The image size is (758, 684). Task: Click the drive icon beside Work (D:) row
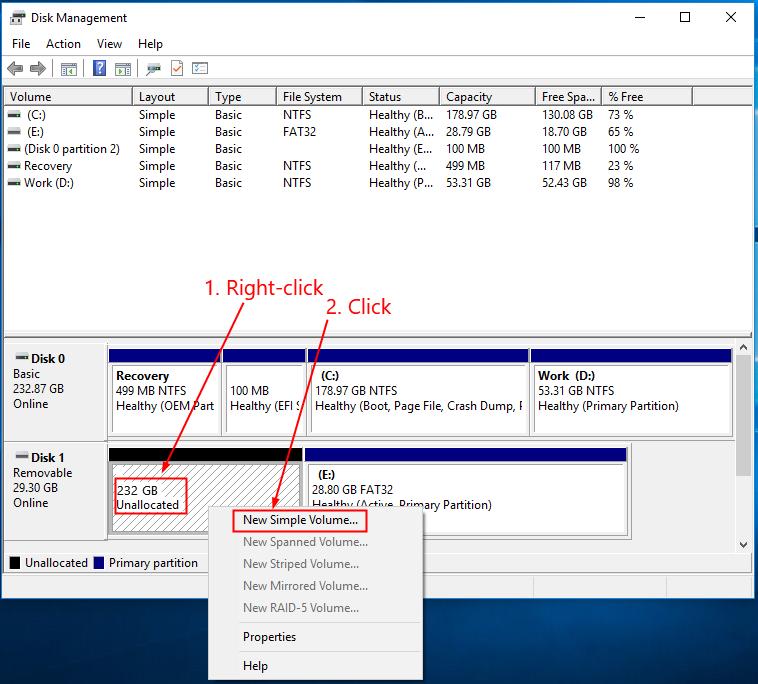(x=15, y=183)
